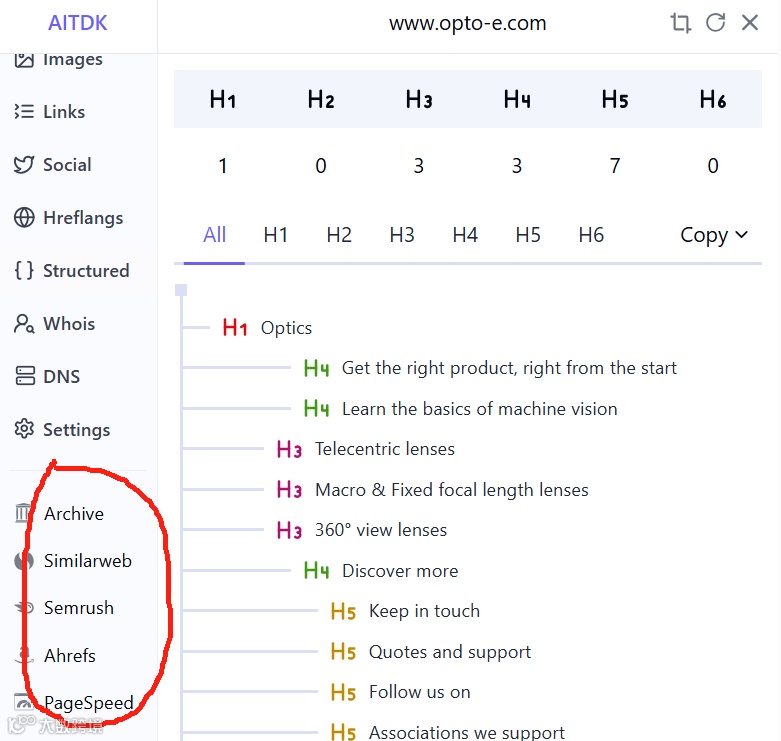Screen dimensions: 781x741
Task: Open the Similarweb link
Action: click(88, 561)
